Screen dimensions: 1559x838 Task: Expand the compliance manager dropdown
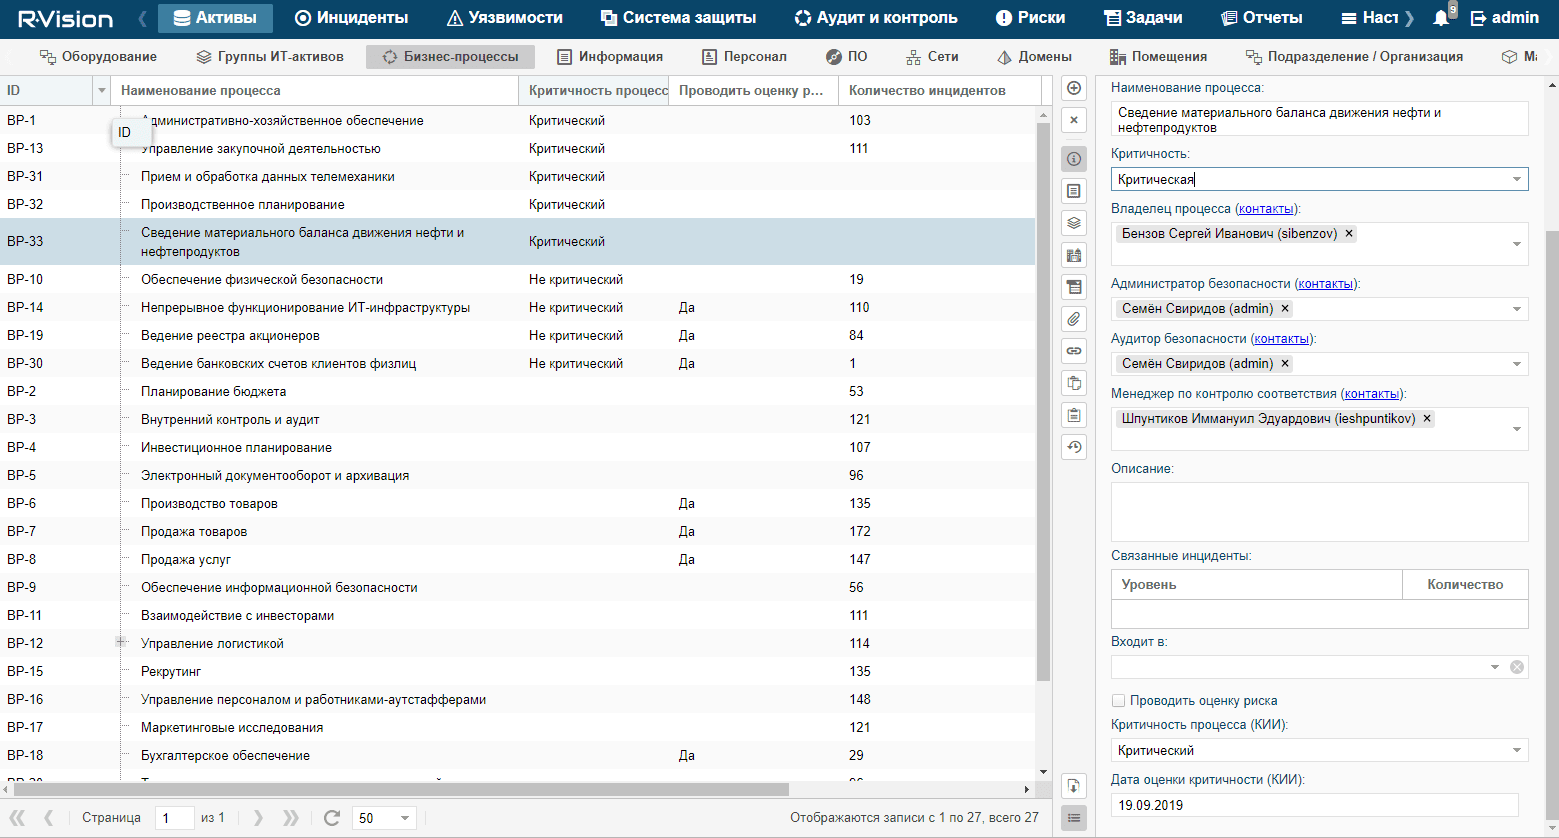tap(1517, 429)
